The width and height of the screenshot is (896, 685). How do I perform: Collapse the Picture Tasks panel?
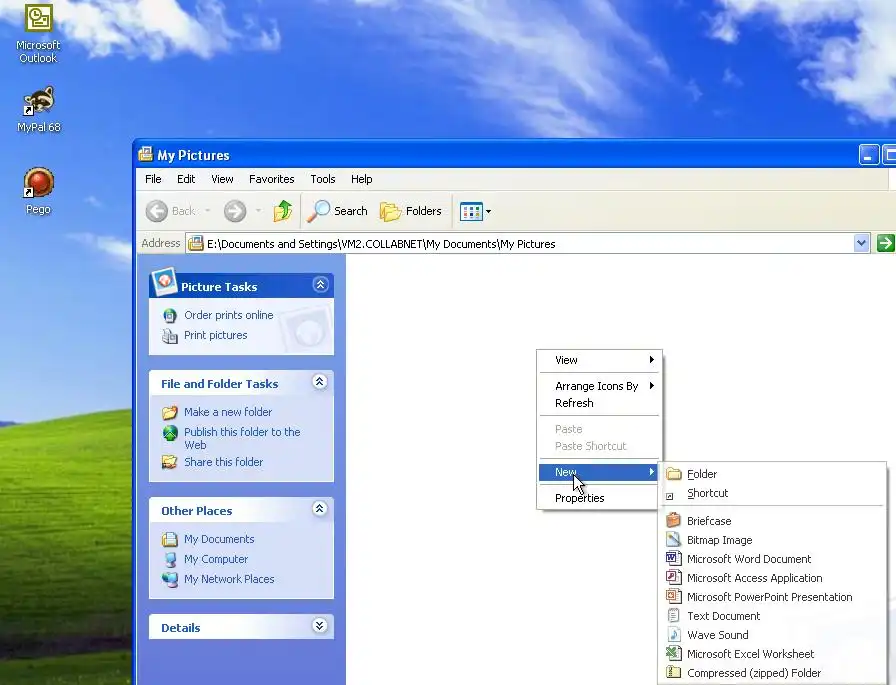coord(321,285)
